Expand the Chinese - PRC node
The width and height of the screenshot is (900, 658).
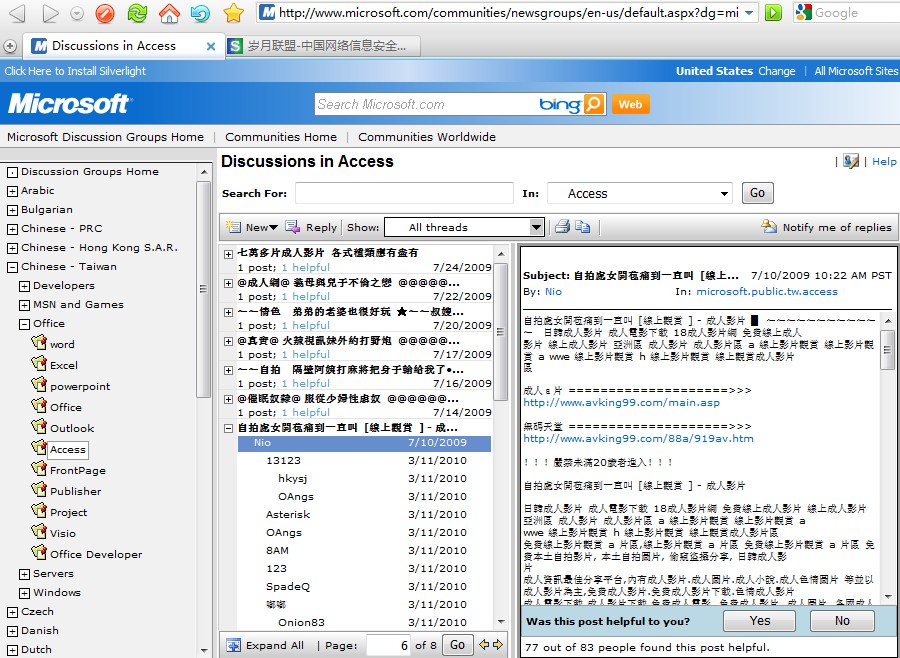pos(12,229)
